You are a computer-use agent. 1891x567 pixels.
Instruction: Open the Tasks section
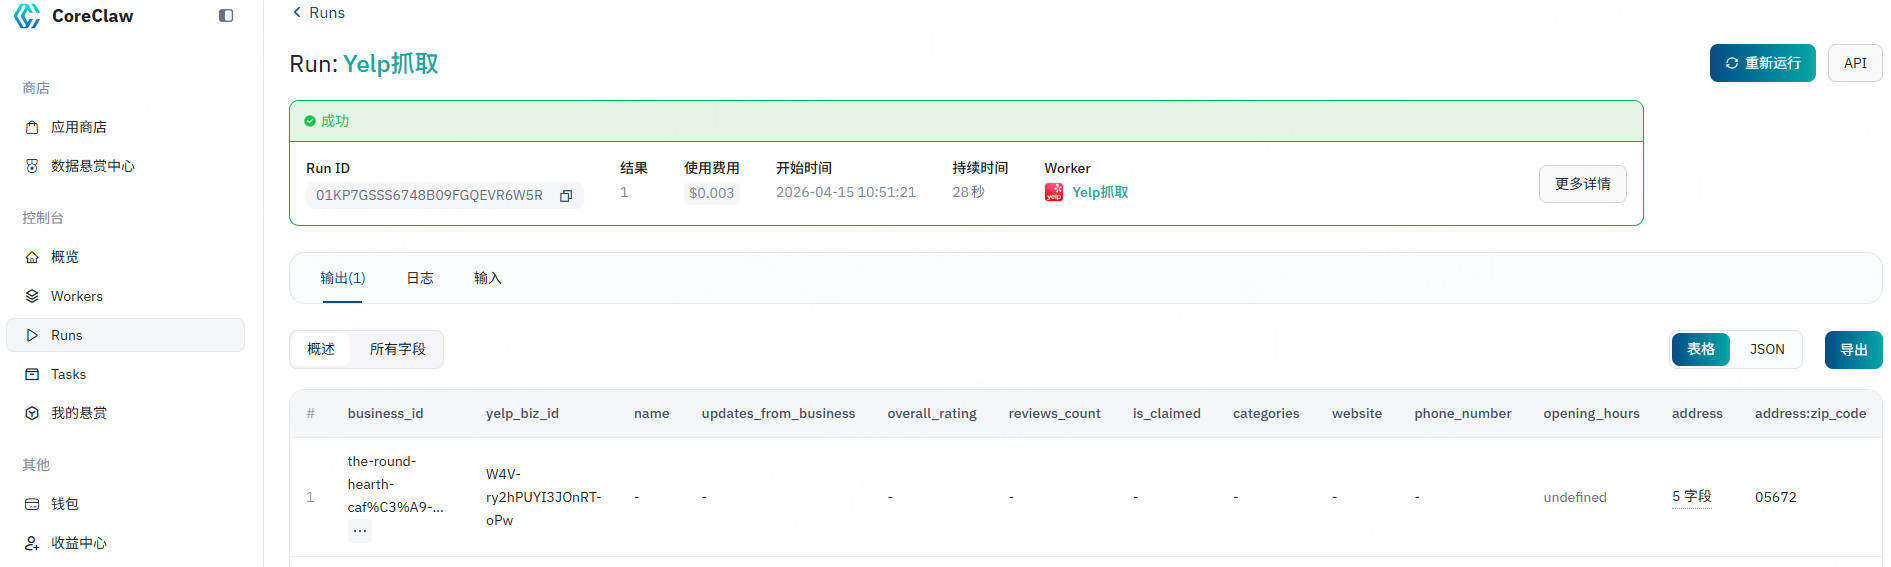68,374
